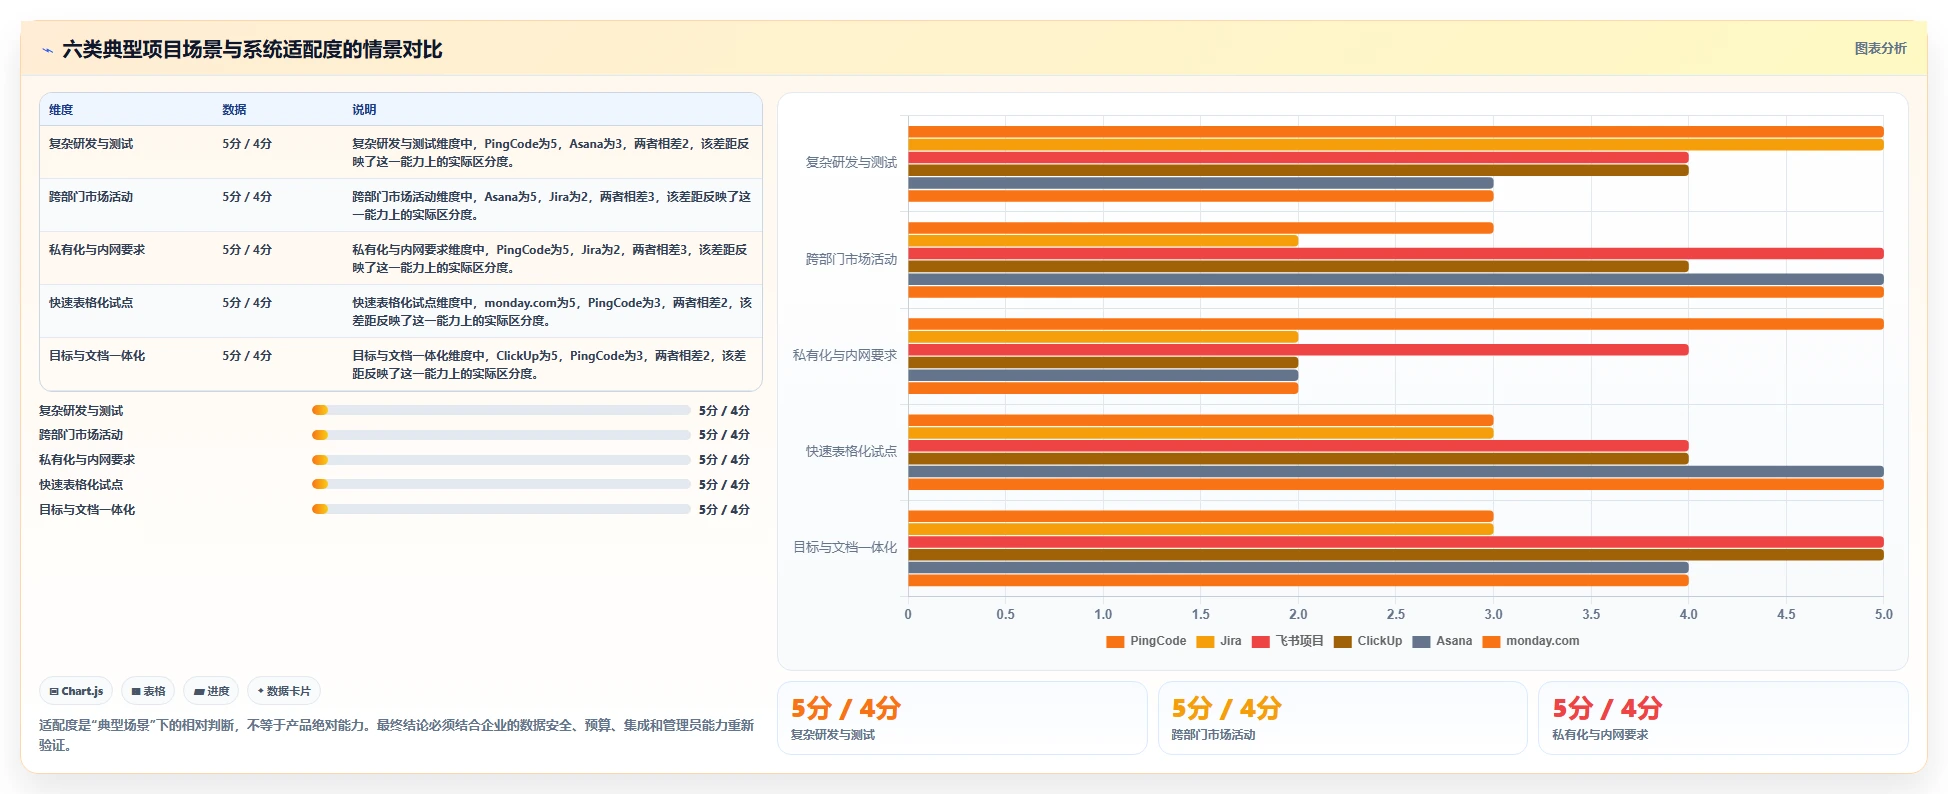Click the 快速表格化试点 progress bar
This screenshot has width=1948, height=794.
point(501,484)
